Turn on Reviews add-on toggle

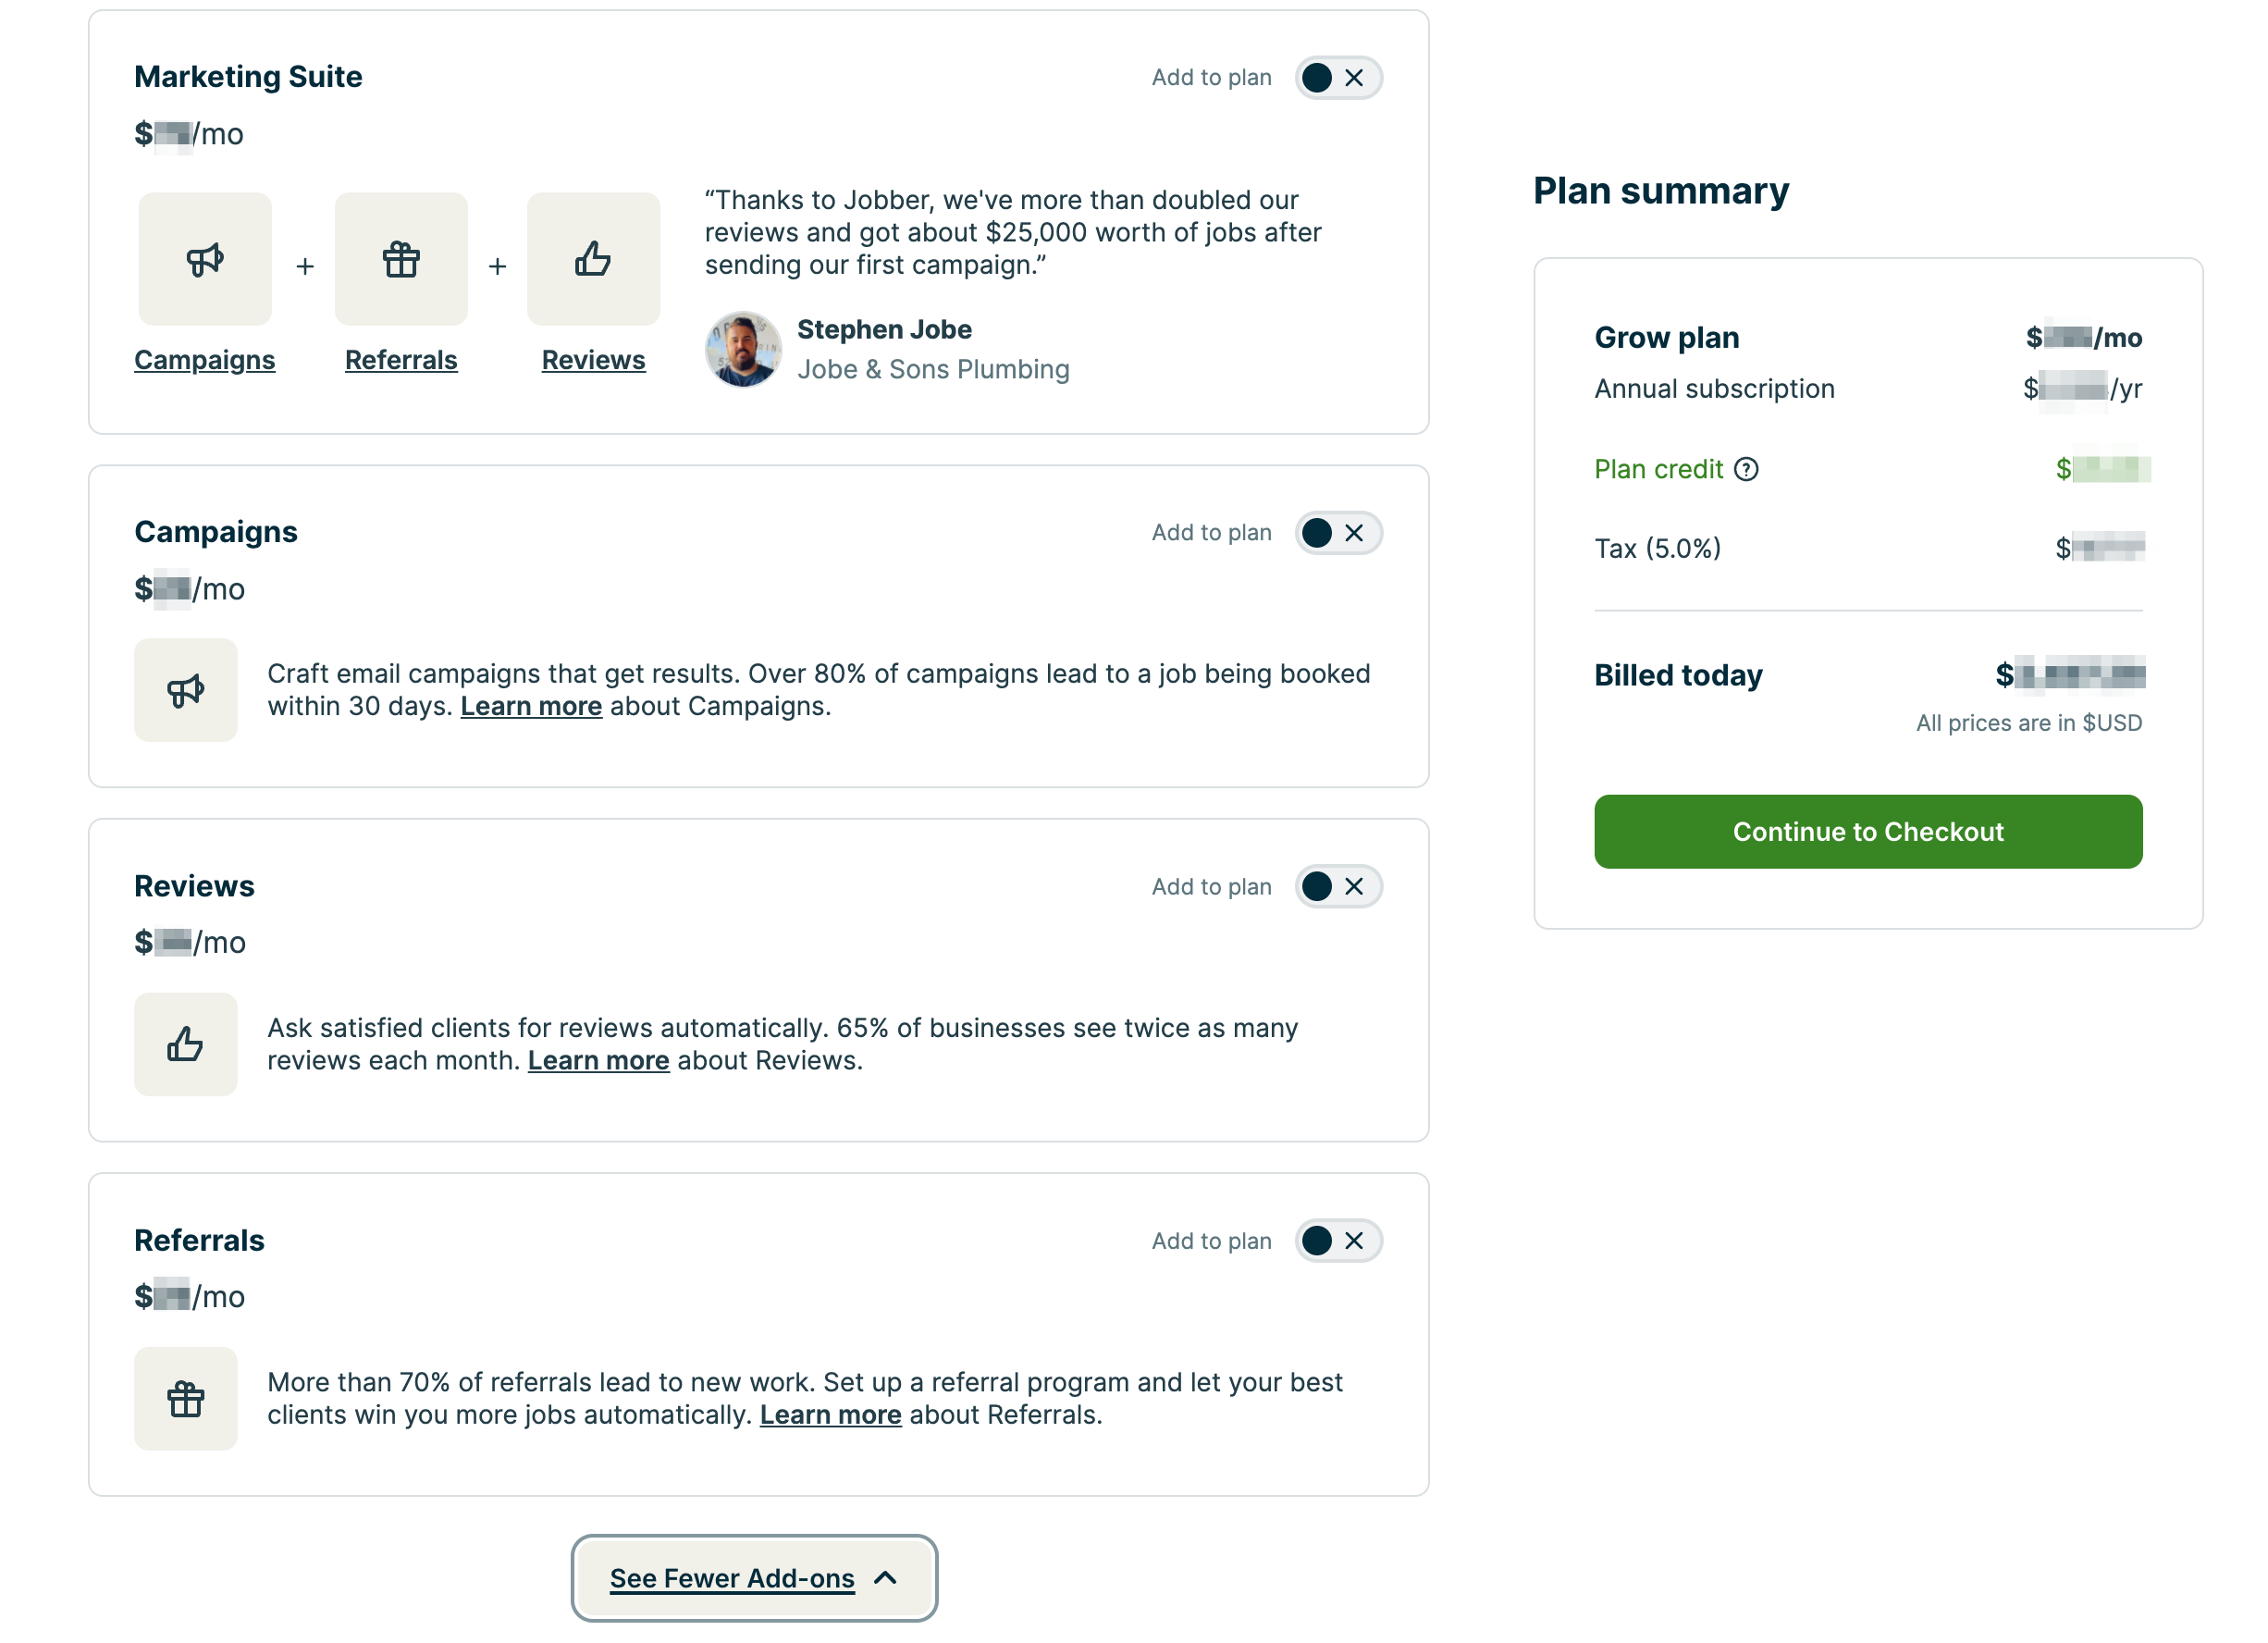tap(1337, 887)
